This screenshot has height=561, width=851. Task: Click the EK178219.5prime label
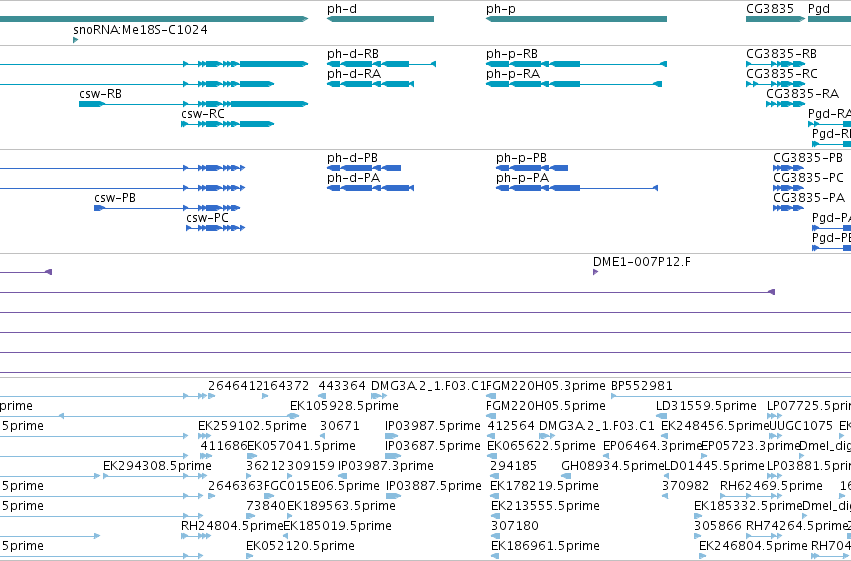click(x=544, y=486)
